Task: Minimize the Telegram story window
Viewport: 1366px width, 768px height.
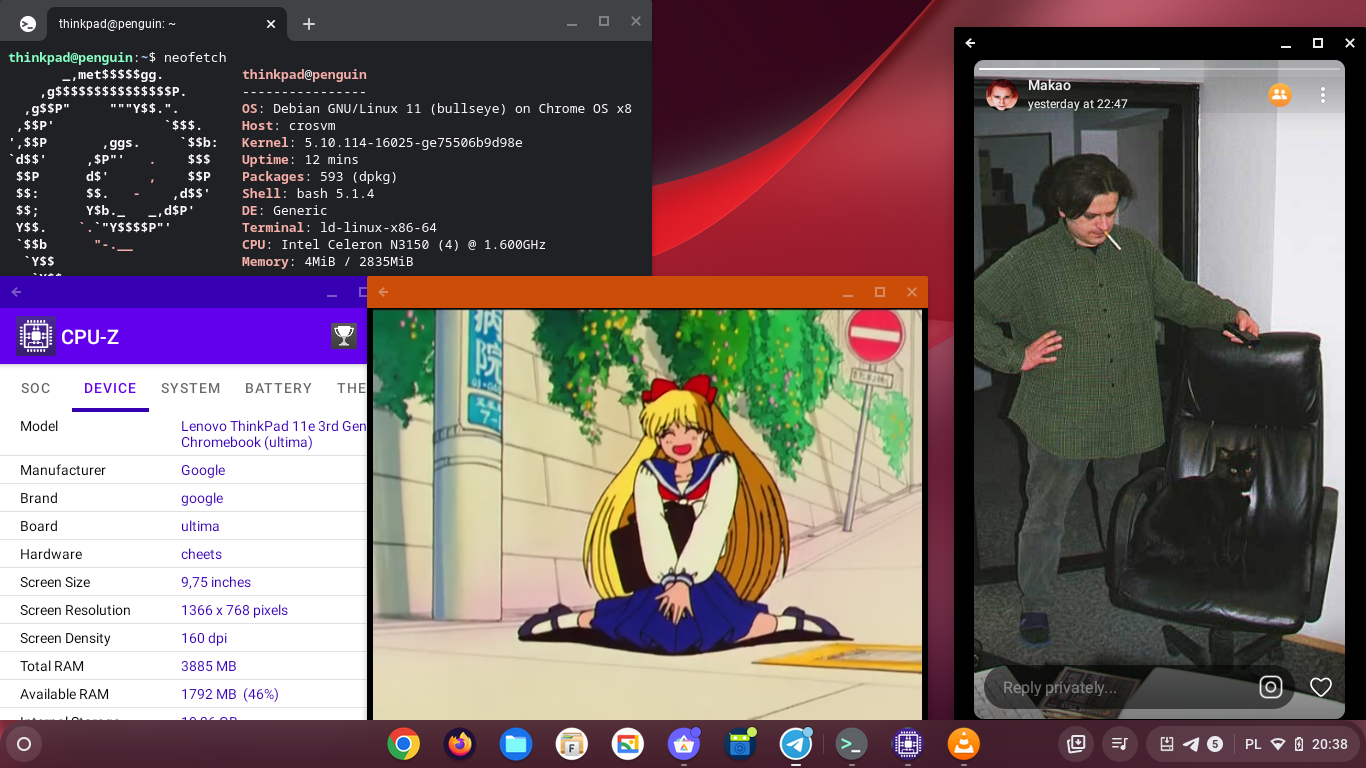Action: [x=1286, y=43]
